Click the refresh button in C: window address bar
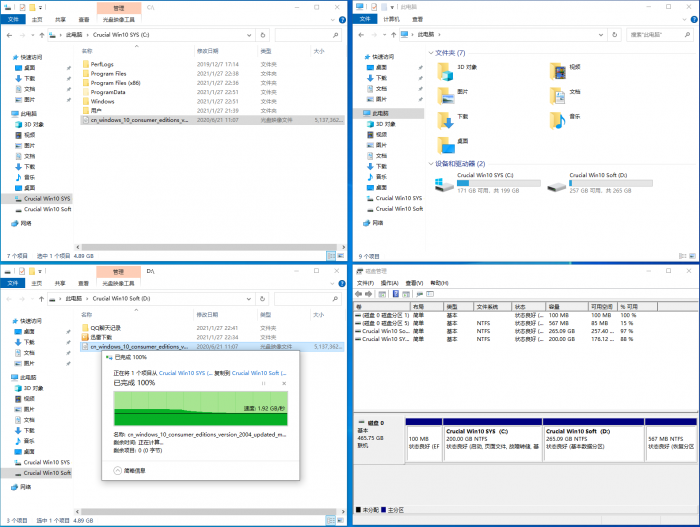The height and width of the screenshot is (527, 700). [x=264, y=35]
